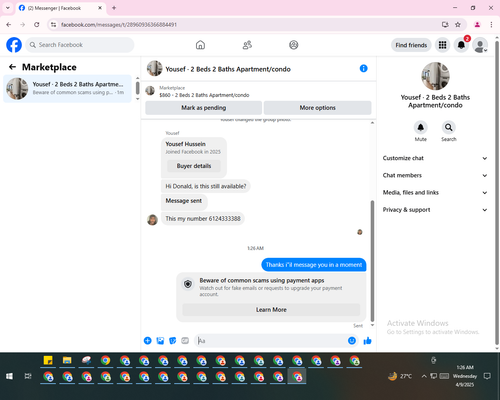
Task: Click More options button
Action: pyautogui.click(x=317, y=108)
